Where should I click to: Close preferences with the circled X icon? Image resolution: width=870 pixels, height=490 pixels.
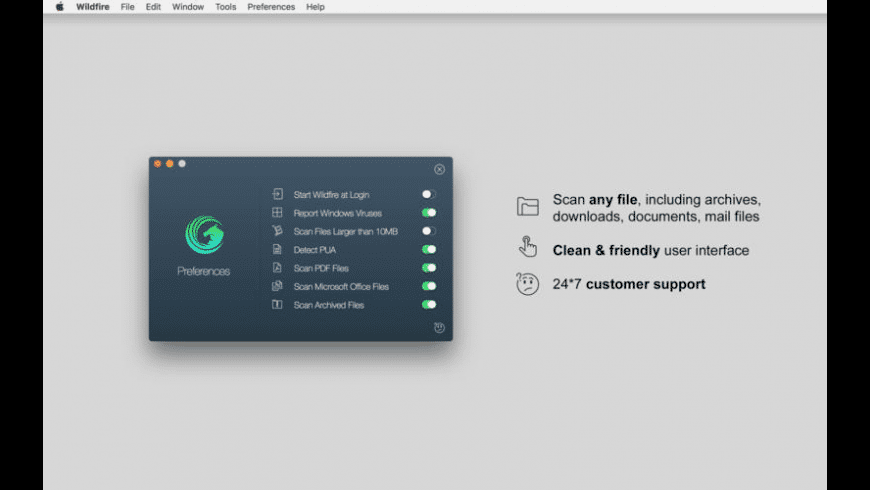tap(439, 169)
